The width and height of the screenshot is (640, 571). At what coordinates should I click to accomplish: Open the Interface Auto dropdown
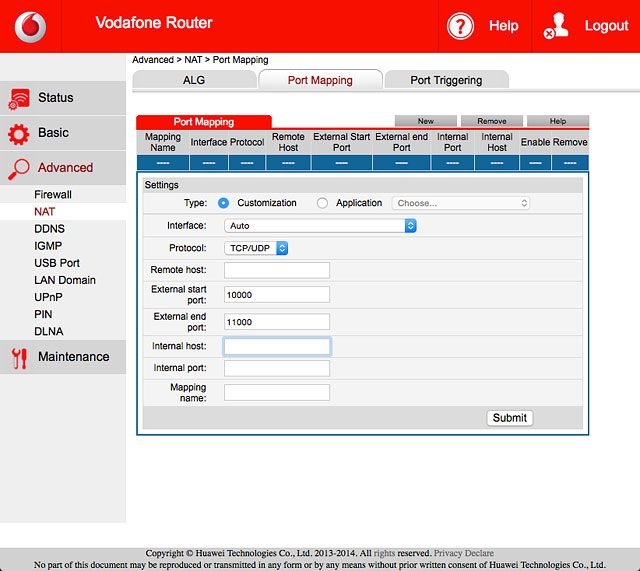point(320,226)
